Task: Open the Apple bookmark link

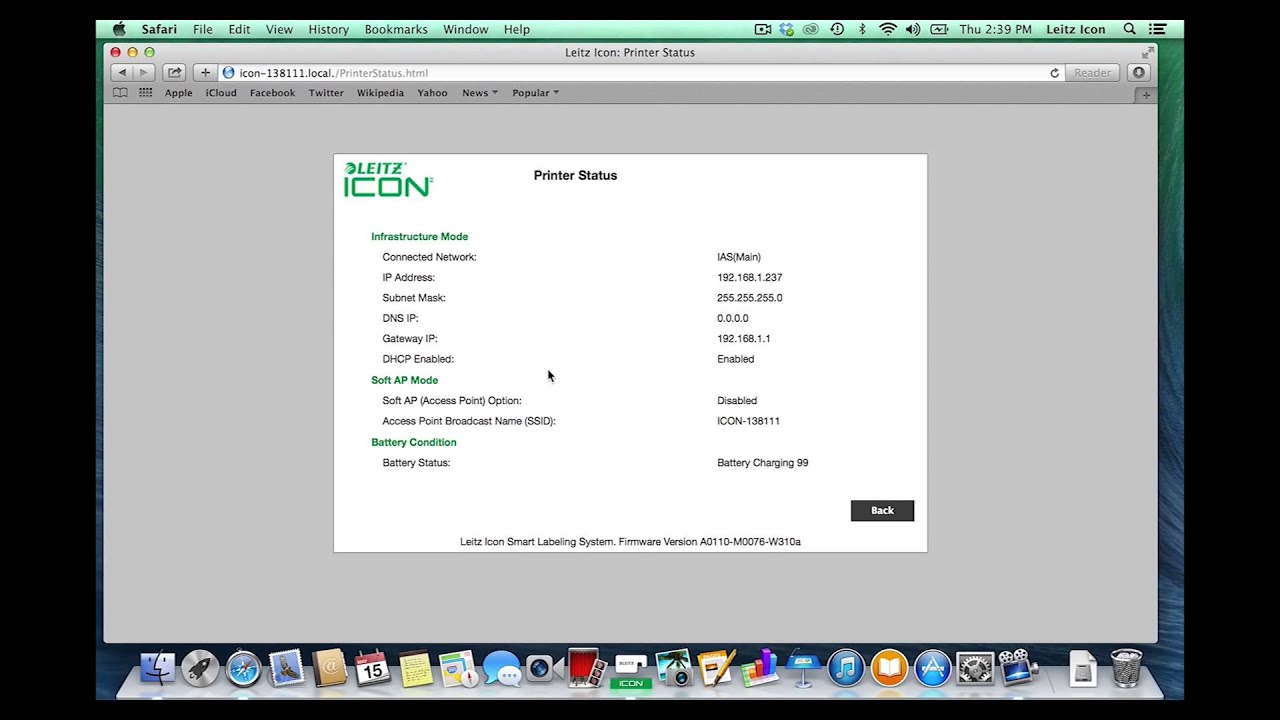Action: (x=178, y=93)
